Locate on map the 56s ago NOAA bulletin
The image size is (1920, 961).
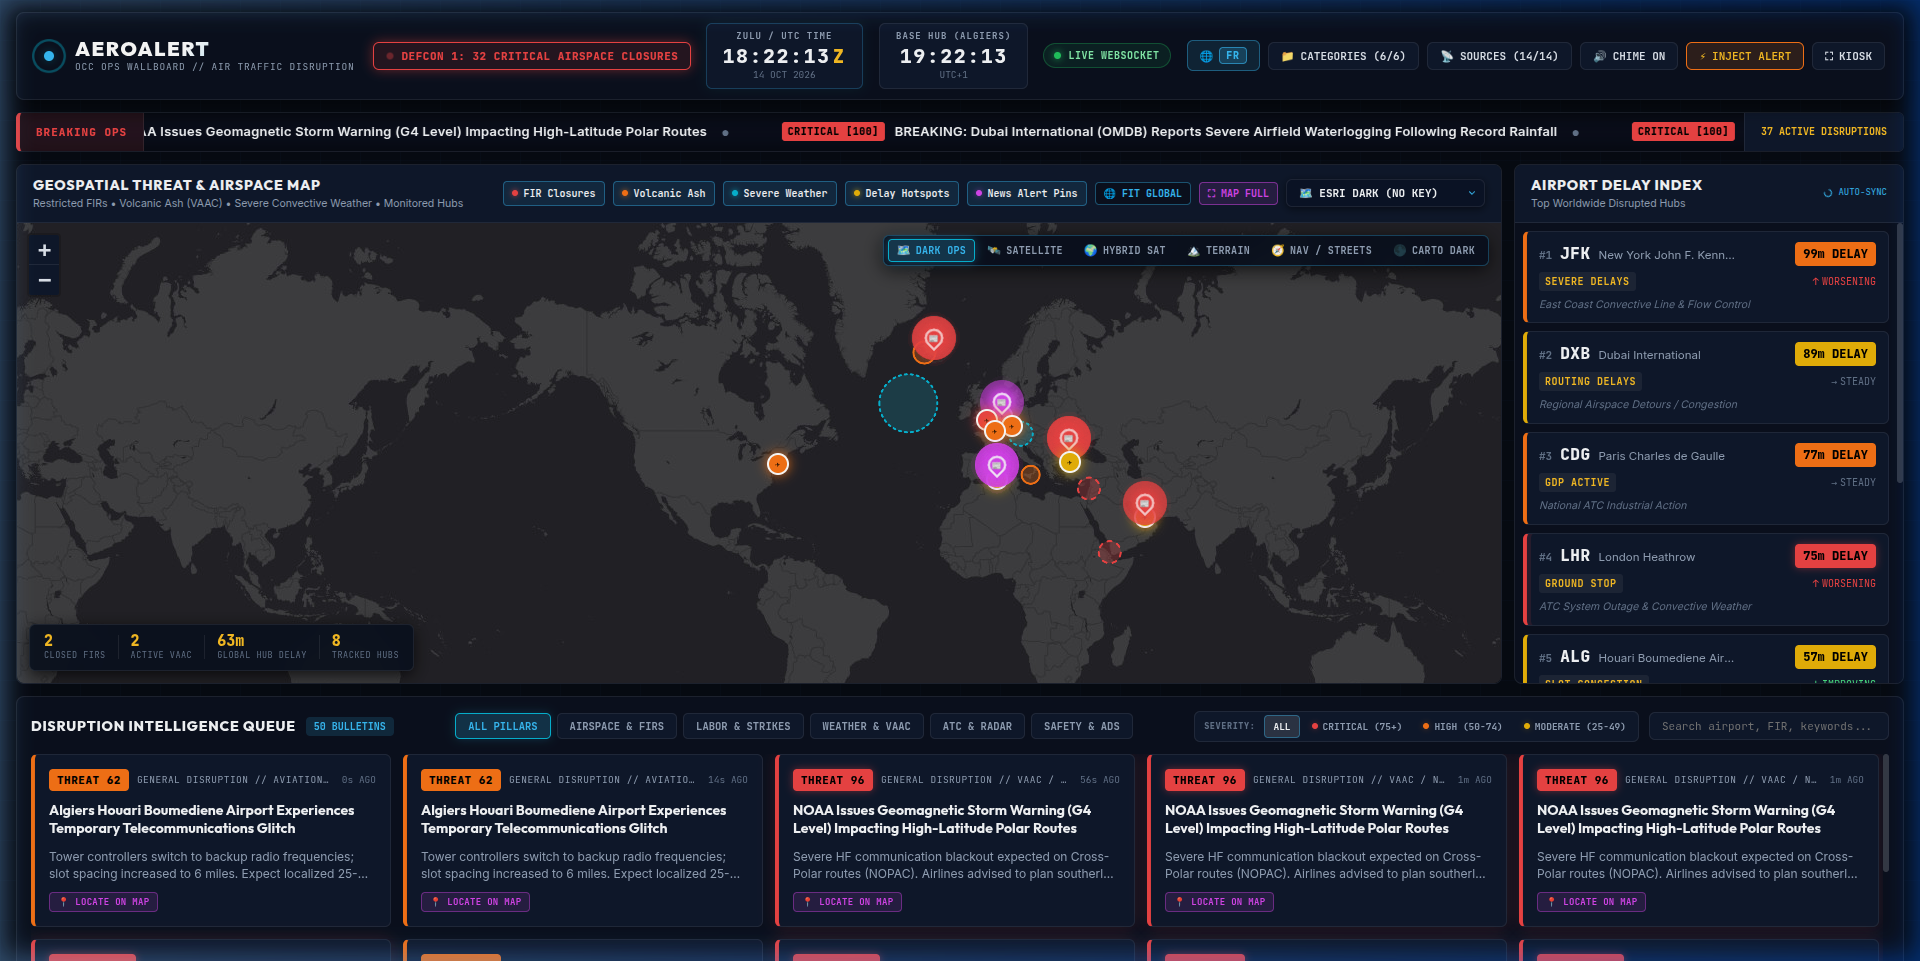point(848,902)
